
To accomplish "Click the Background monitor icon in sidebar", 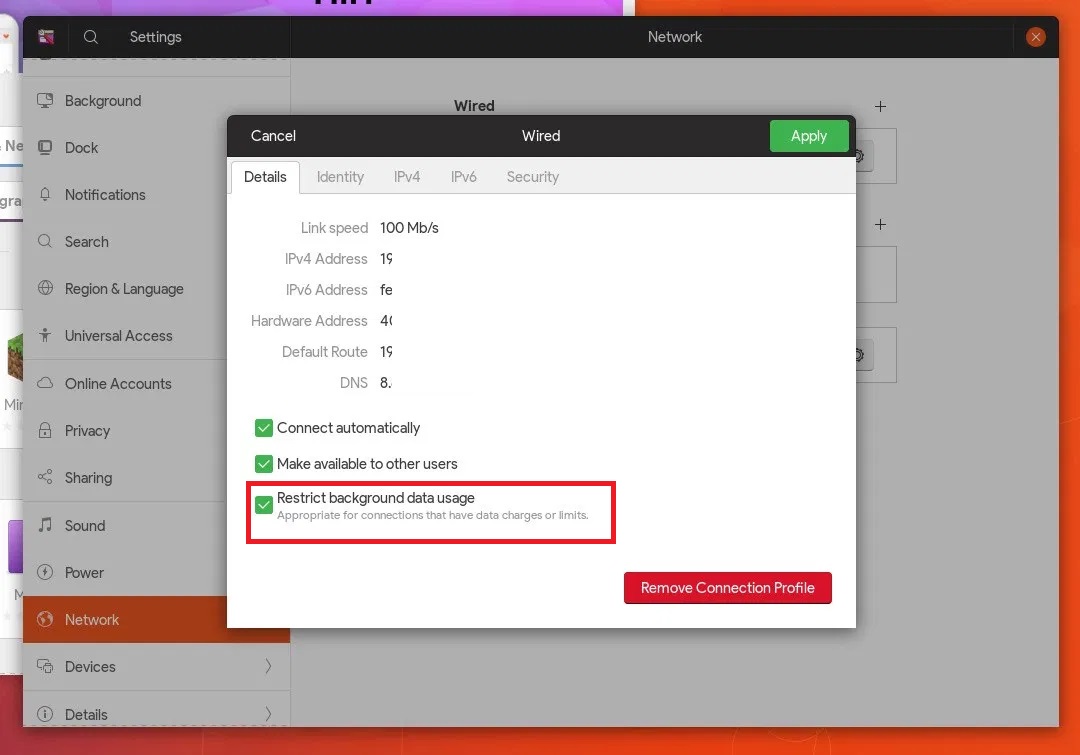I will point(45,101).
